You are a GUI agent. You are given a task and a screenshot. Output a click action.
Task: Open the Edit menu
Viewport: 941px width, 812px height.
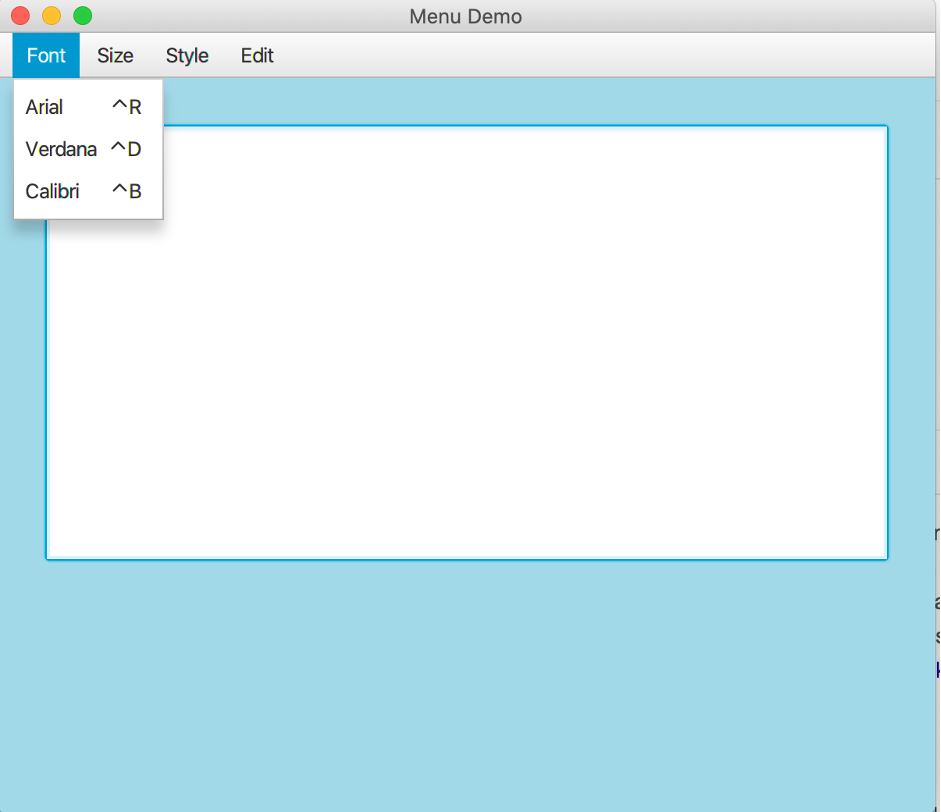[x=256, y=55]
